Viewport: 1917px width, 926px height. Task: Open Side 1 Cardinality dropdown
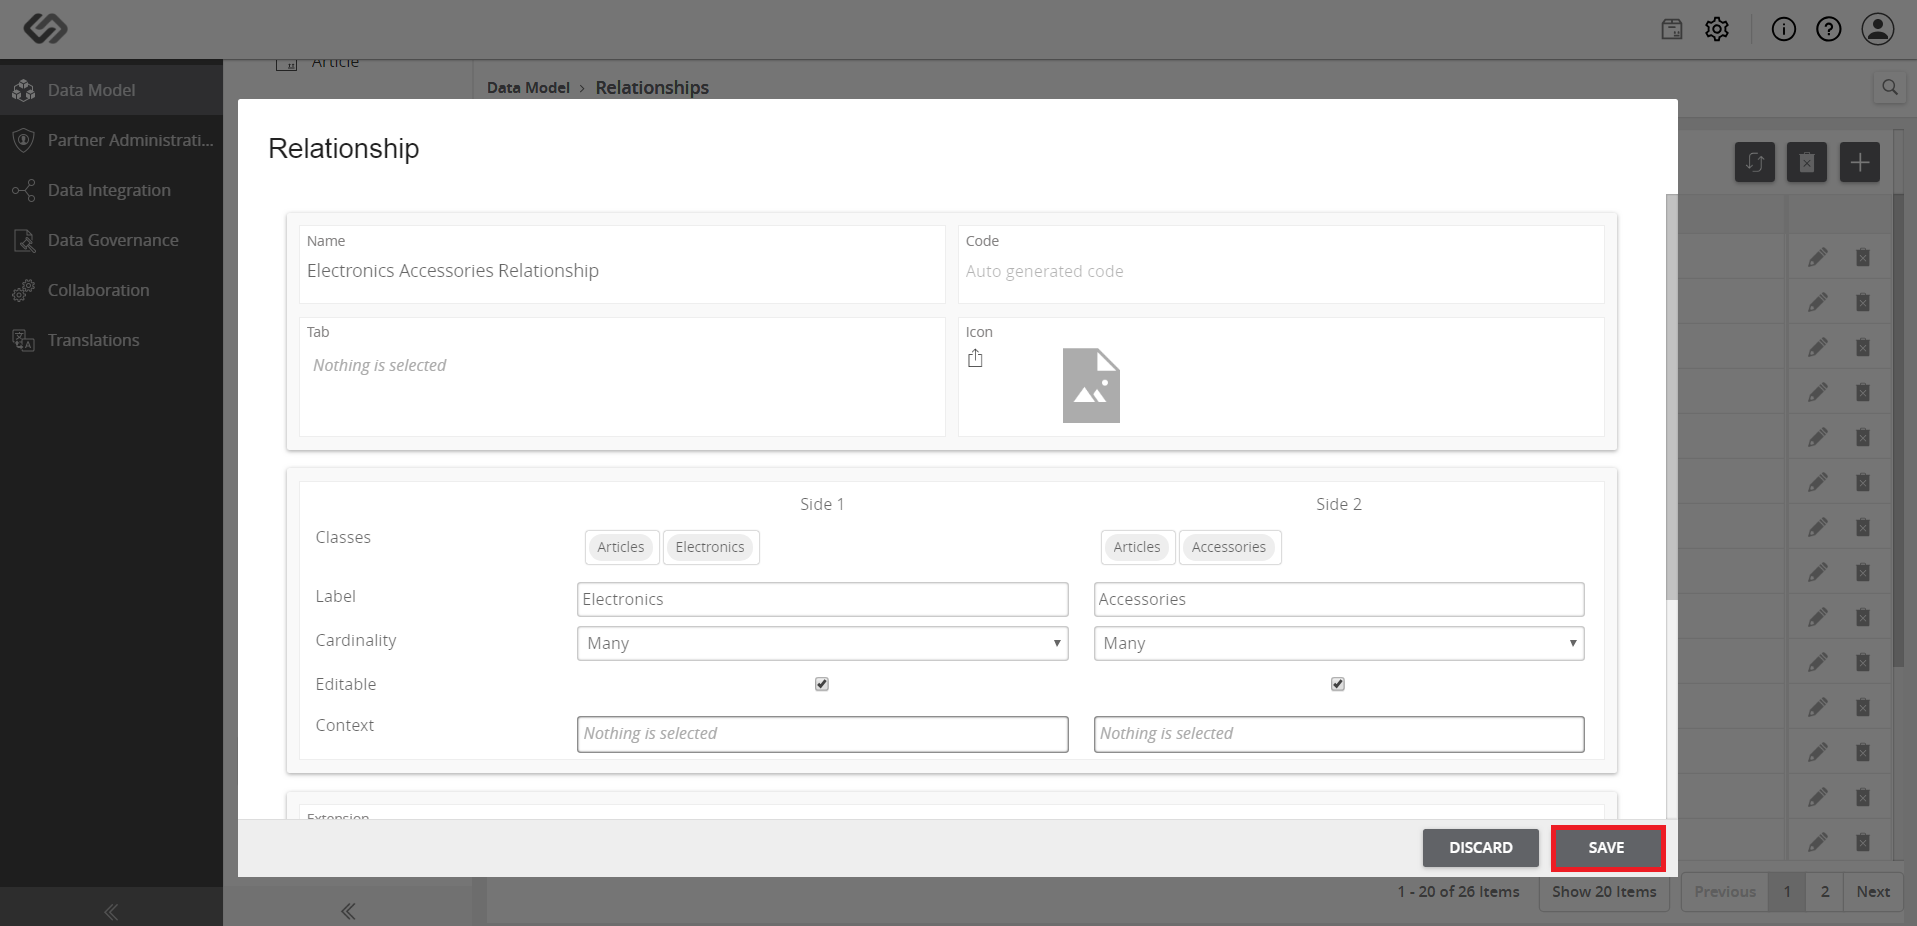822,643
